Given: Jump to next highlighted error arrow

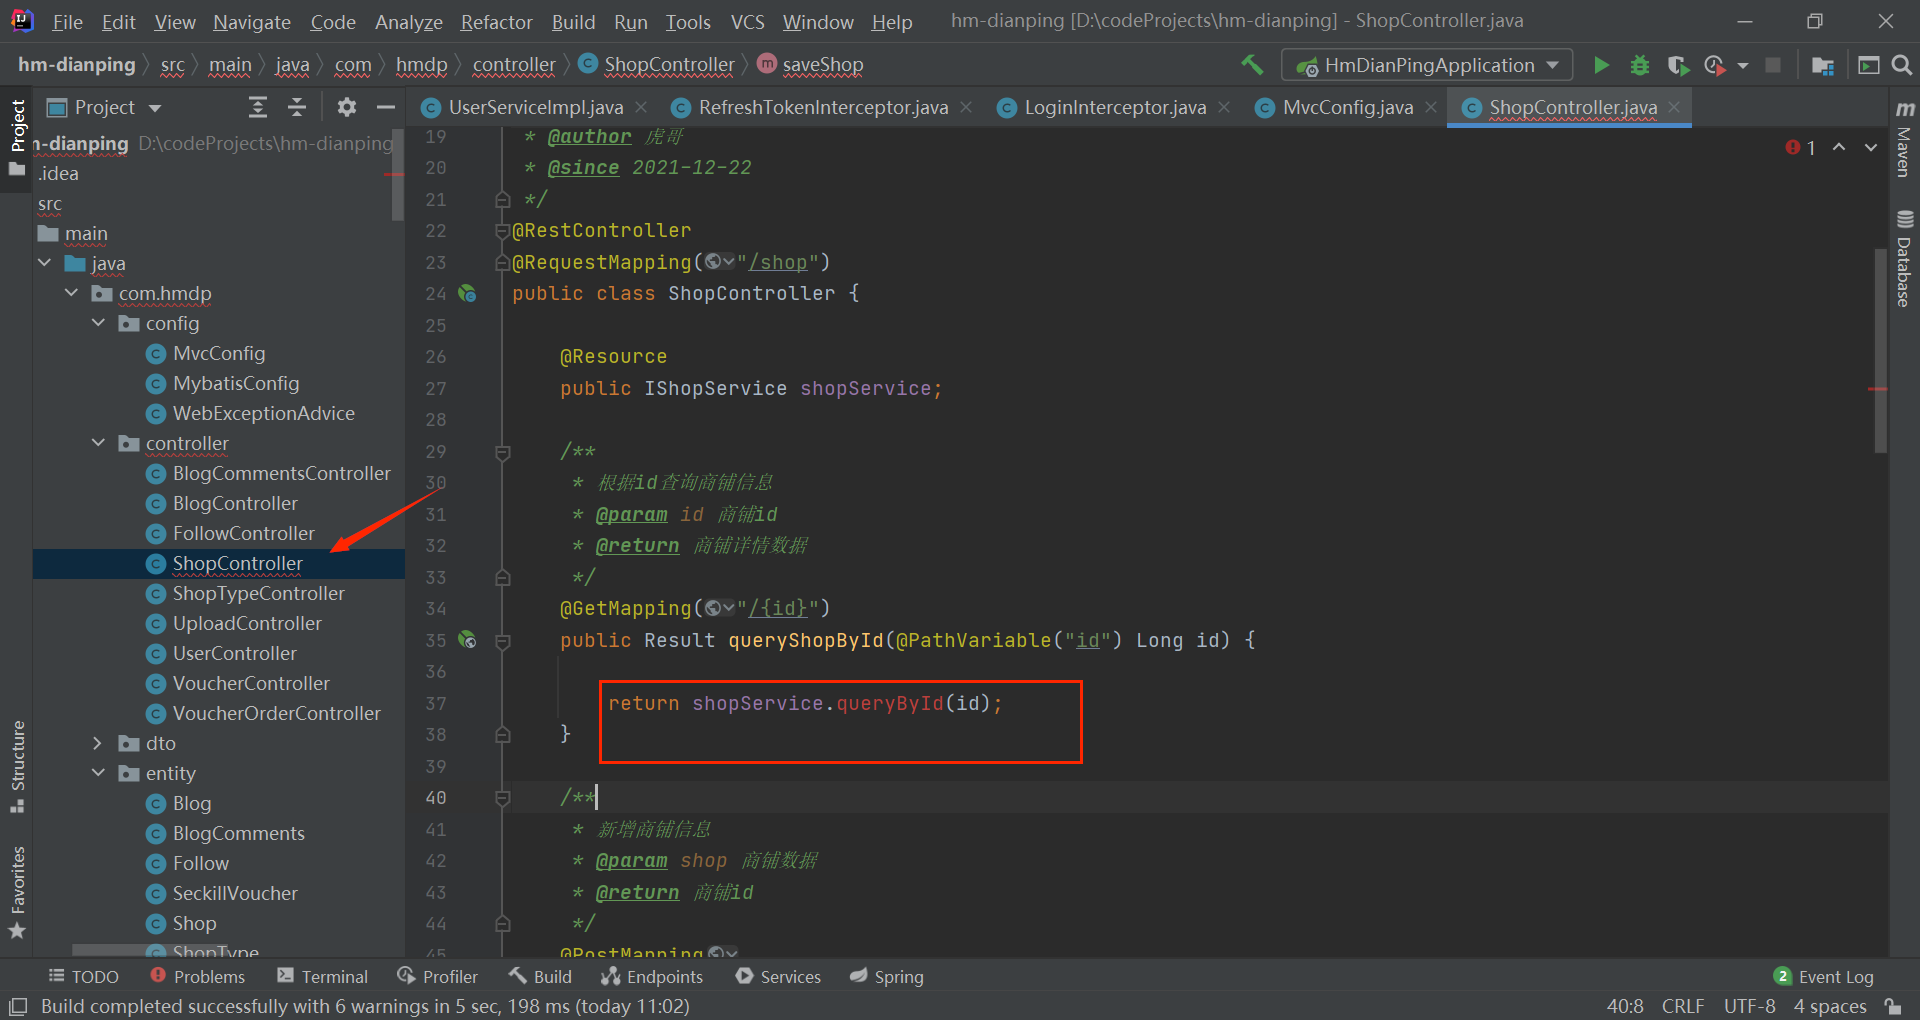Looking at the screenshot, I should (1871, 147).
